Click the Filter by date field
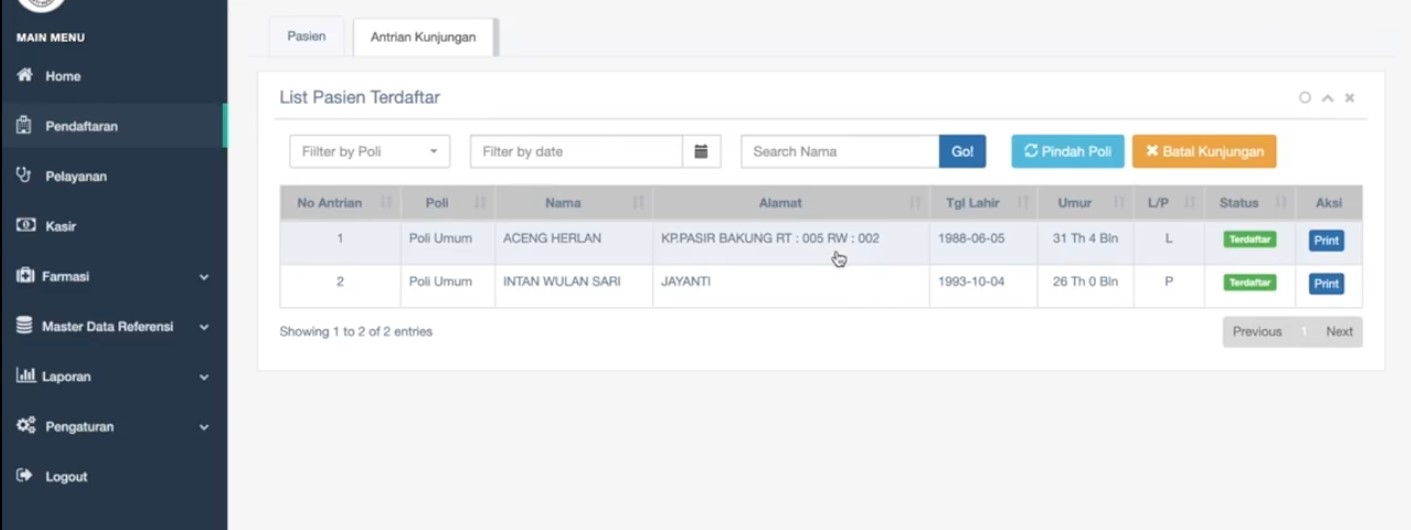Image resolution: width=1411 pixels, height=530 pixels. click(576, 152)
